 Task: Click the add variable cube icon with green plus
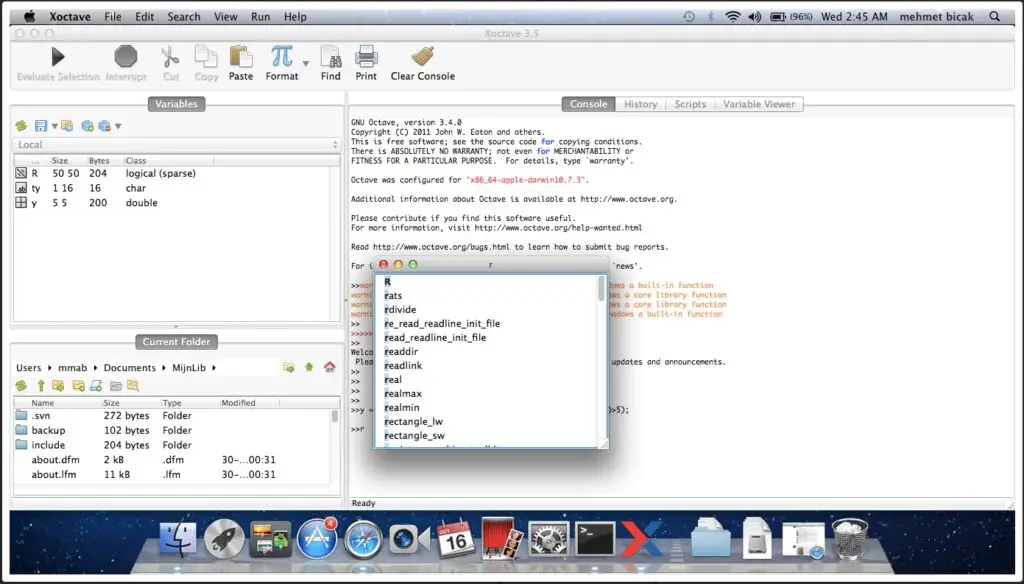[87, 126]
